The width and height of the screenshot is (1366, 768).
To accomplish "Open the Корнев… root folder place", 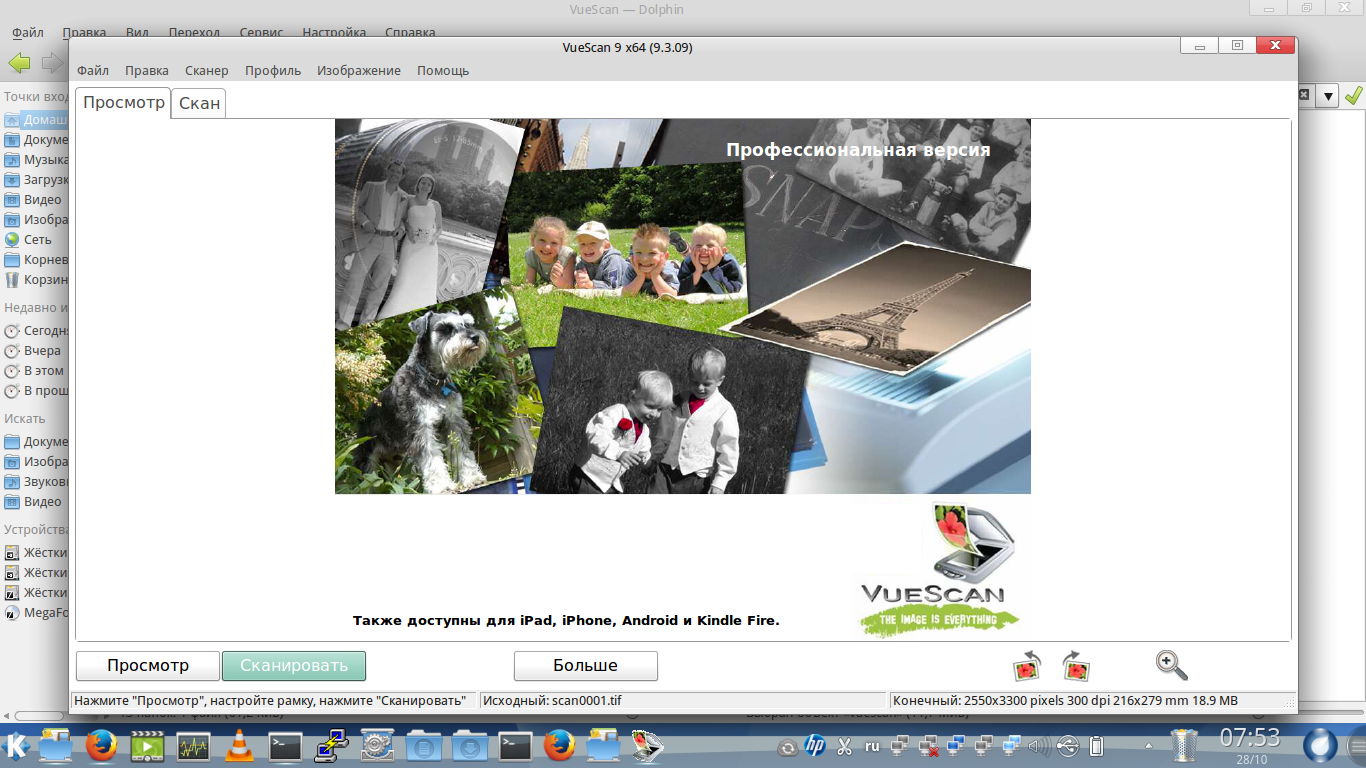I will click(x=36, y=260).
